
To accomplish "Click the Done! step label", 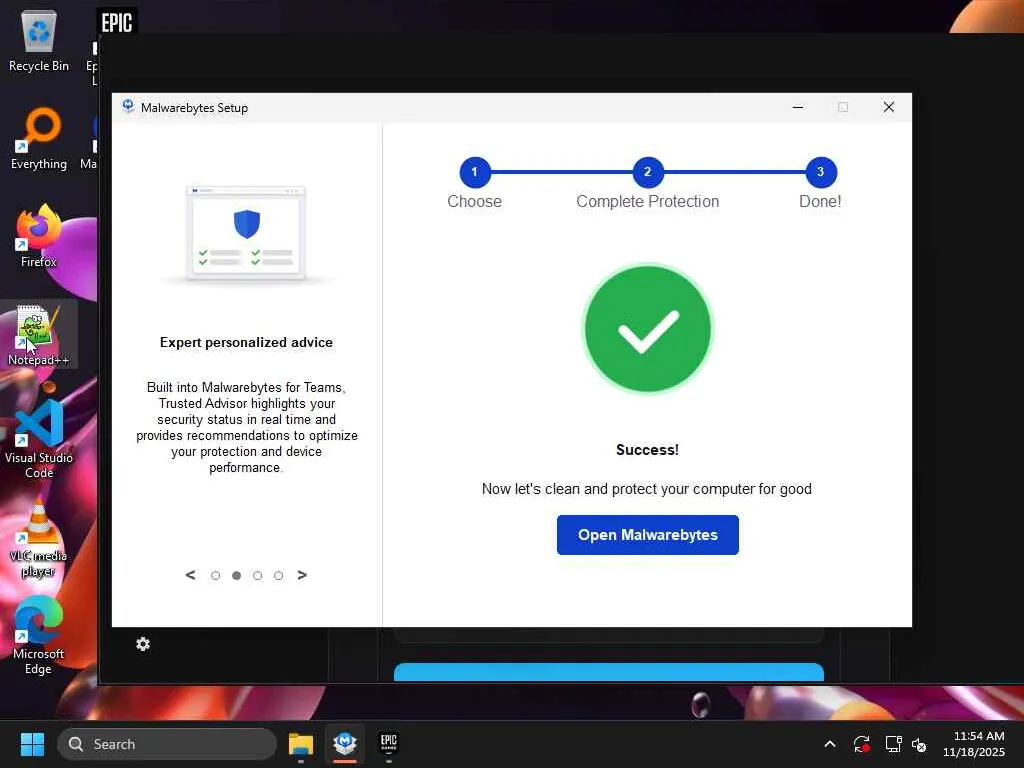I will (x=820, y=201).
